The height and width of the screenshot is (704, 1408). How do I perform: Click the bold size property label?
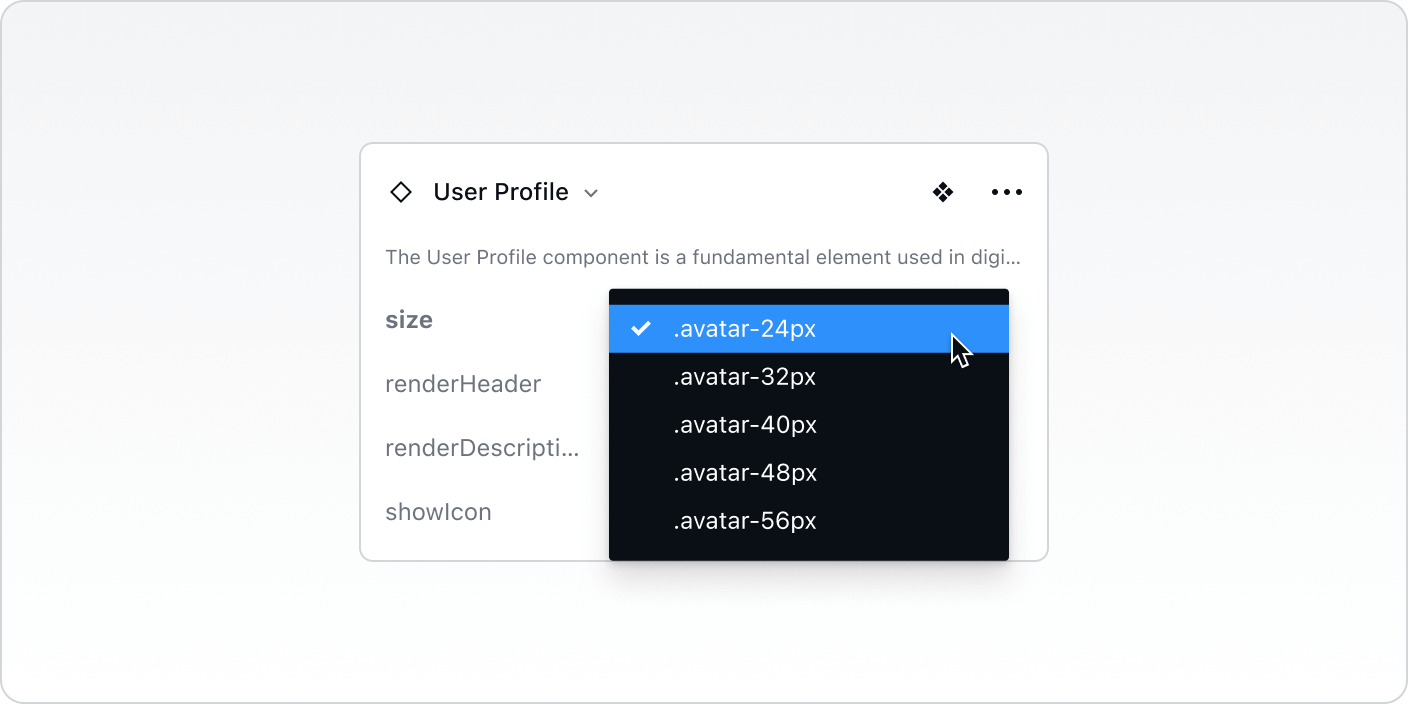tap(408, 319)
